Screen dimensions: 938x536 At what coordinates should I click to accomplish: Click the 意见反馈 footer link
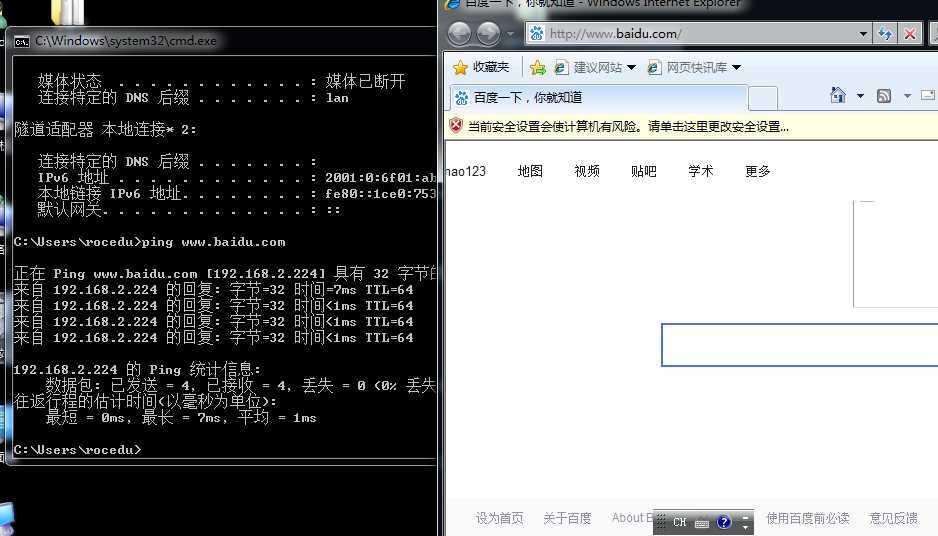893,518
